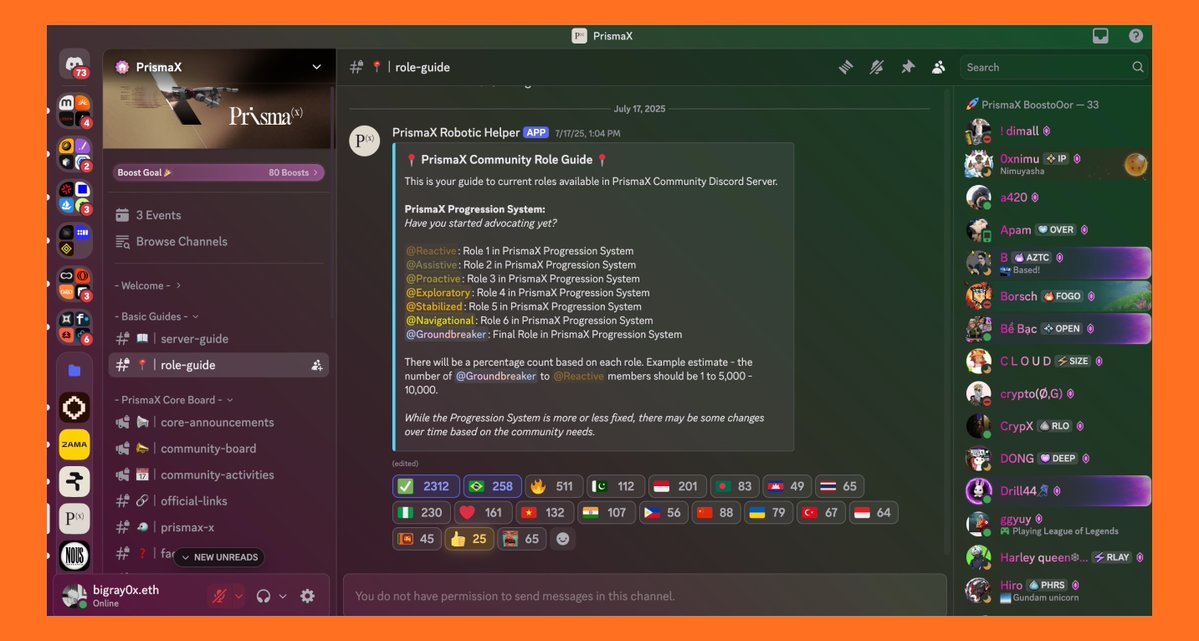Image resolution: width=1199 pixels, height=641 pixels.
Task: Open microphone options dropdown arrow
Action: tap(239, 596)
